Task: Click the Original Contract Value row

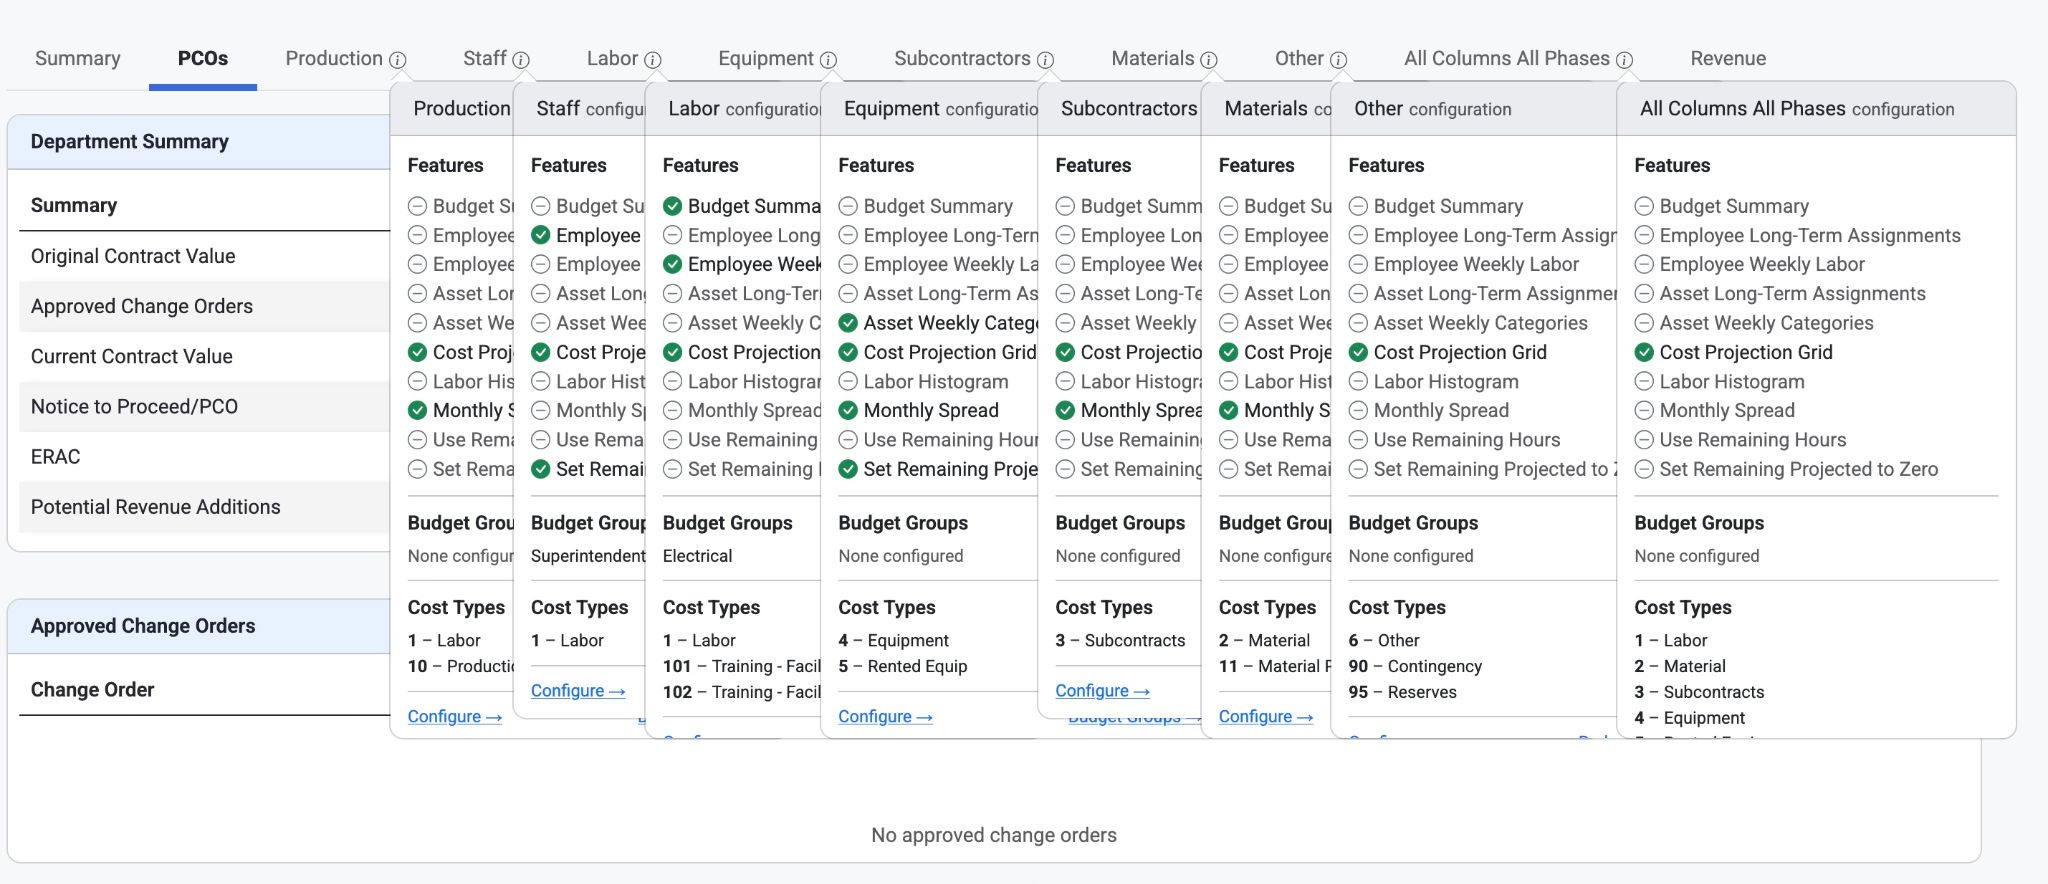Action: (204, 256)
